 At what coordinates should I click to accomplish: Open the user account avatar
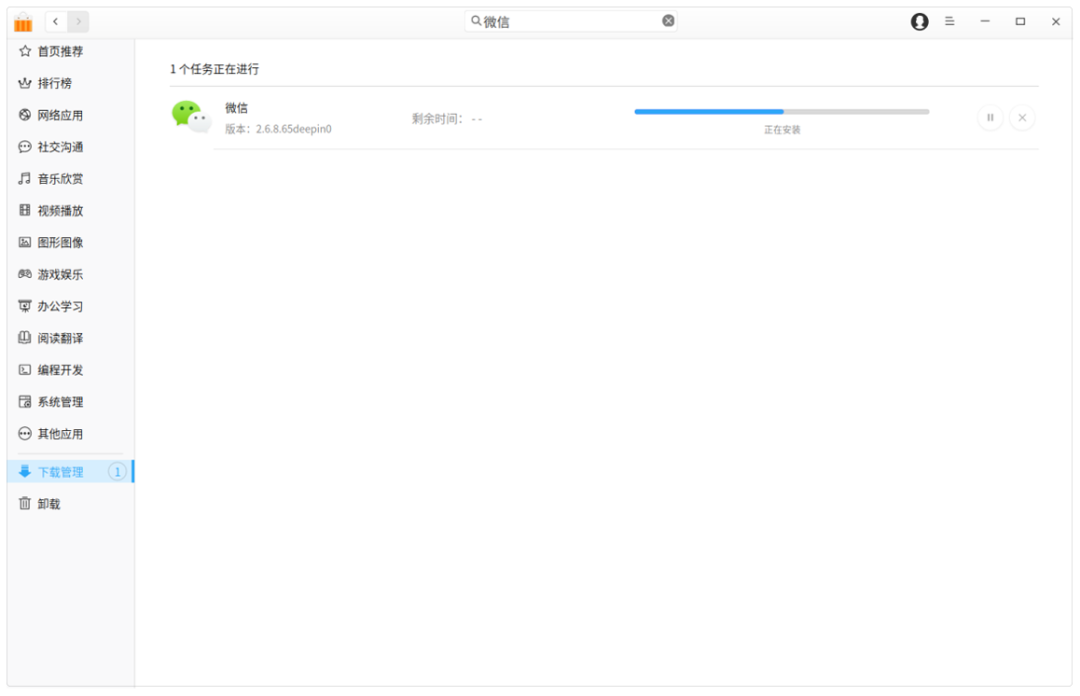(x=919, y=21)
